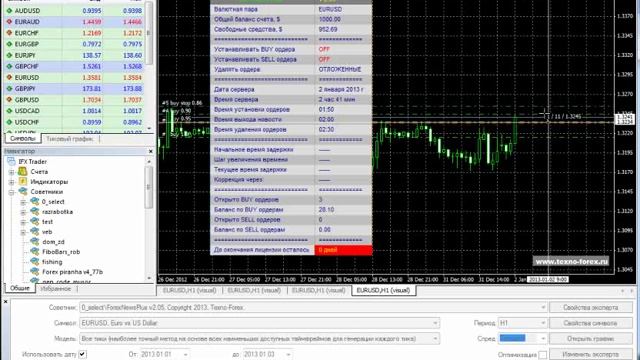Screen dimensions: 640x360
Task: Click the www.texno-forex.ru label on chart
Action: [x=571, y=262]
